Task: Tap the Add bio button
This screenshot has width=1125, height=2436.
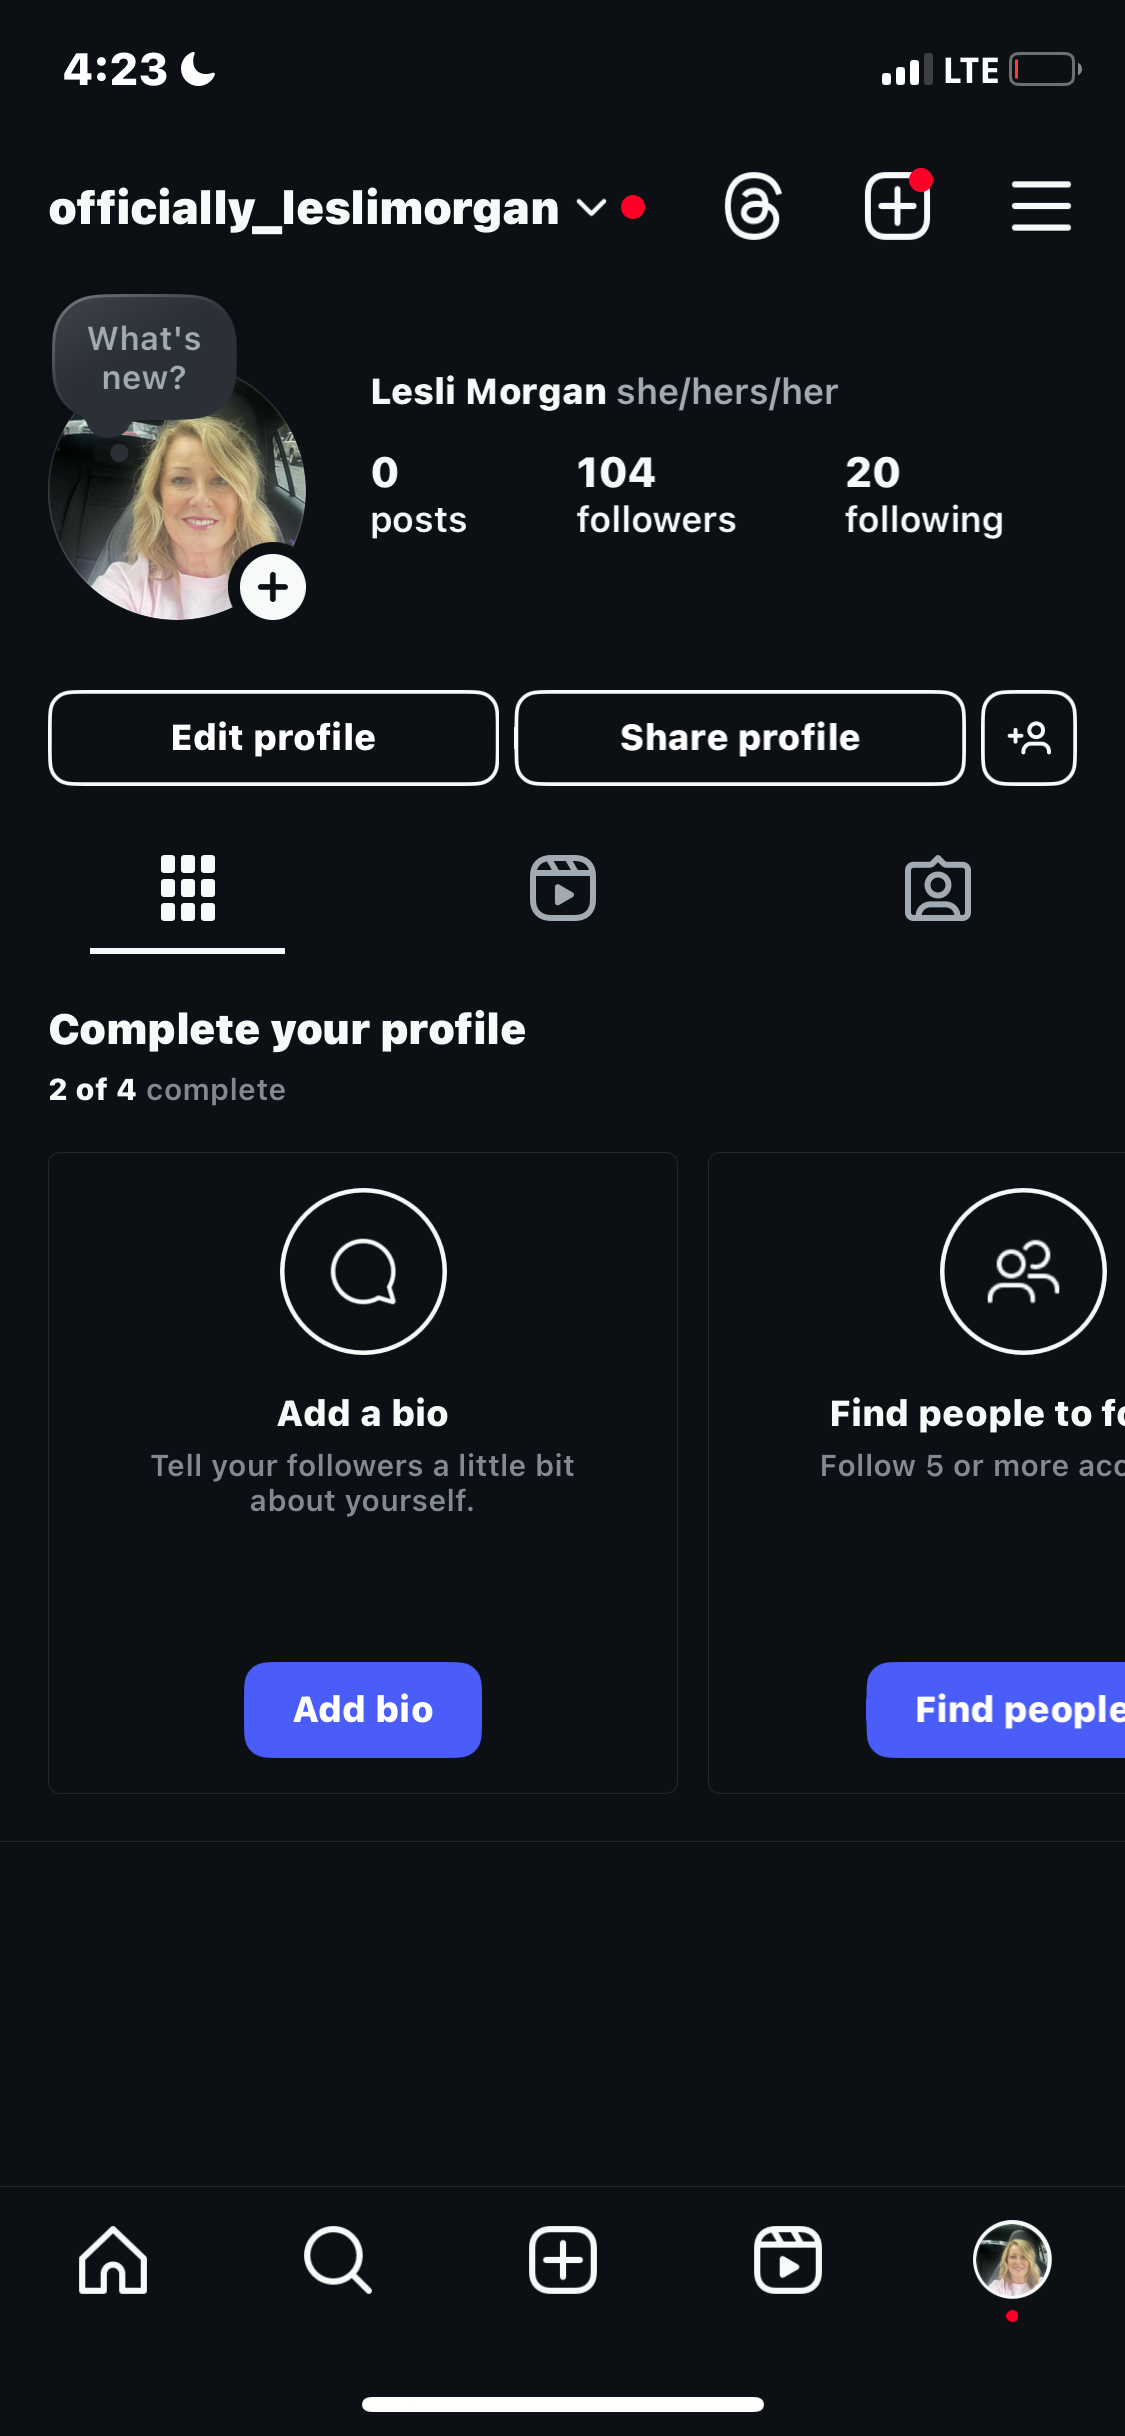Action: point(363,1710)
